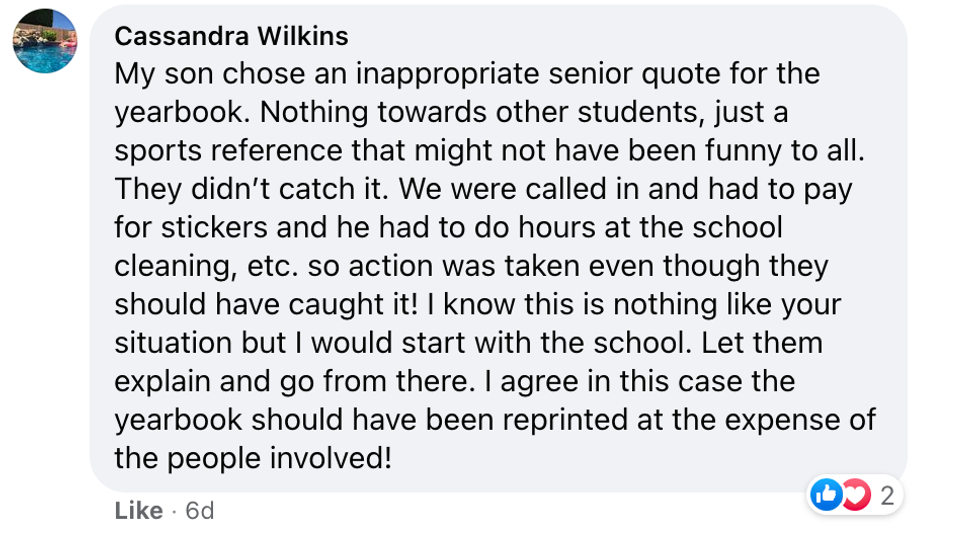Open the 6d comment timestamp
This screenshot has height=535, width=980.
[200, 511]
